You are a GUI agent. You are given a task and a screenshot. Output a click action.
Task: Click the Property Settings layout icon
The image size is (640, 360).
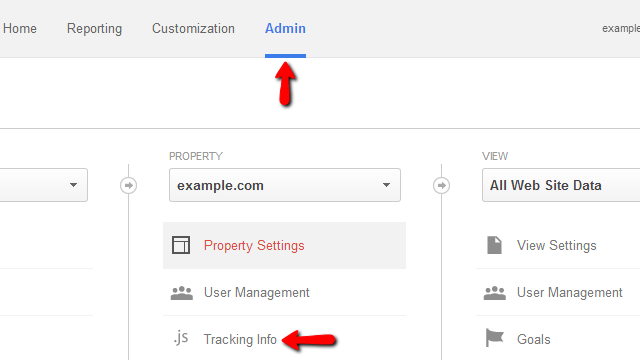[x=181, y=245]
